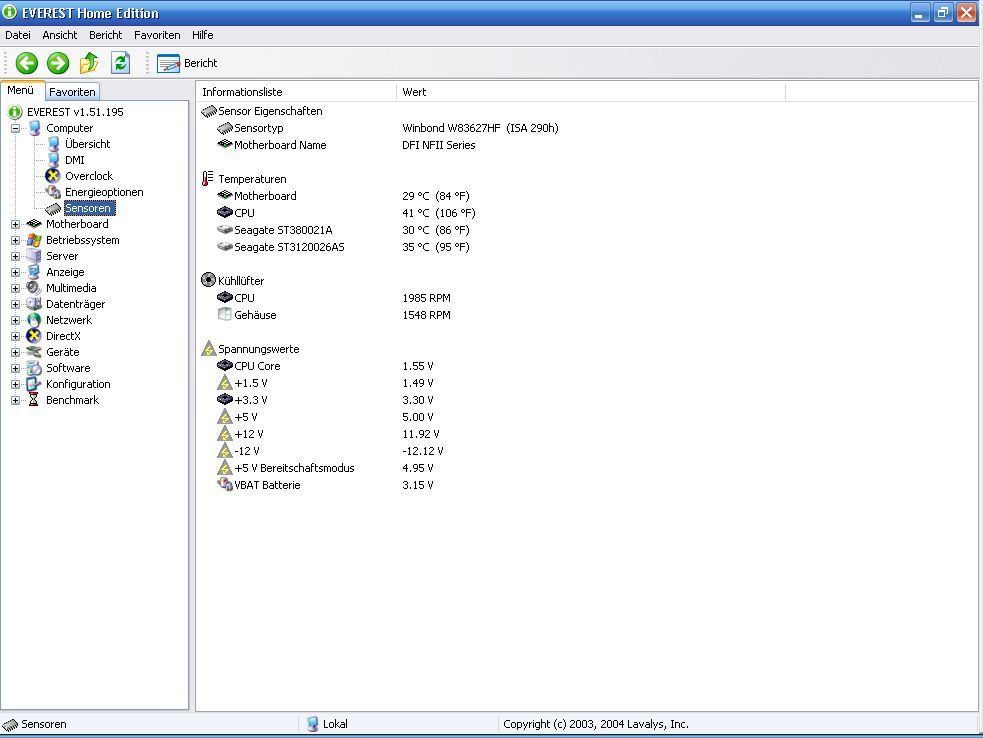
Task: Open the Hilfe menu
Action: (202, 35)
